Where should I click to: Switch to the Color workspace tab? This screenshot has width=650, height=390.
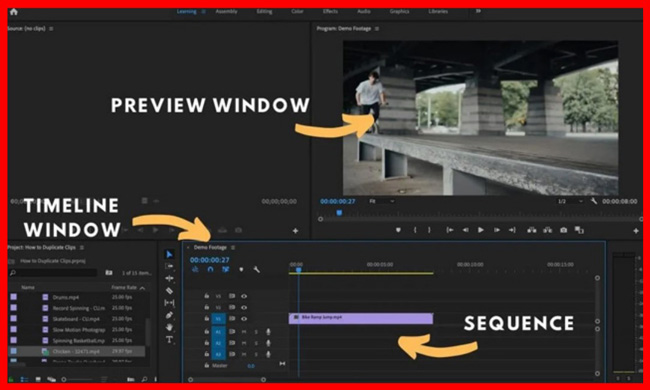(297, 12)
